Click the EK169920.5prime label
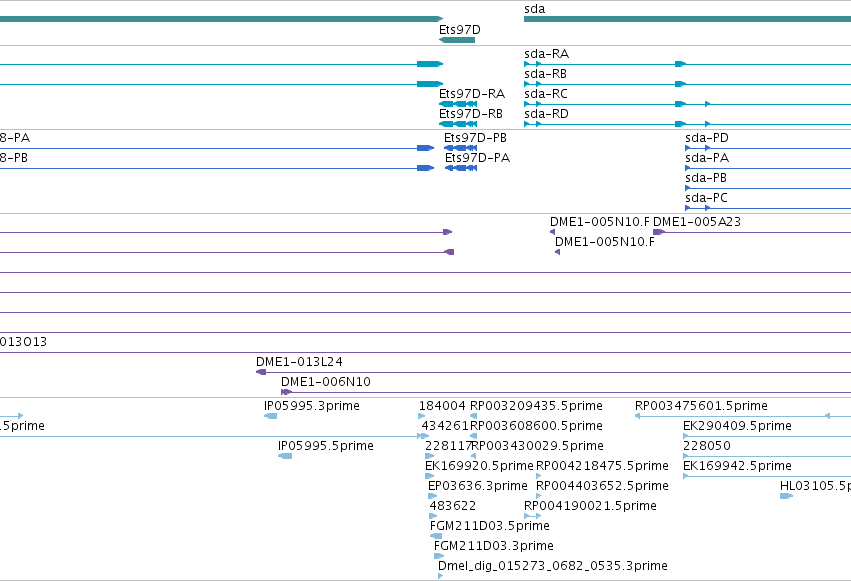The width and height of the screenshot is (851, 581). pos(479,466)
